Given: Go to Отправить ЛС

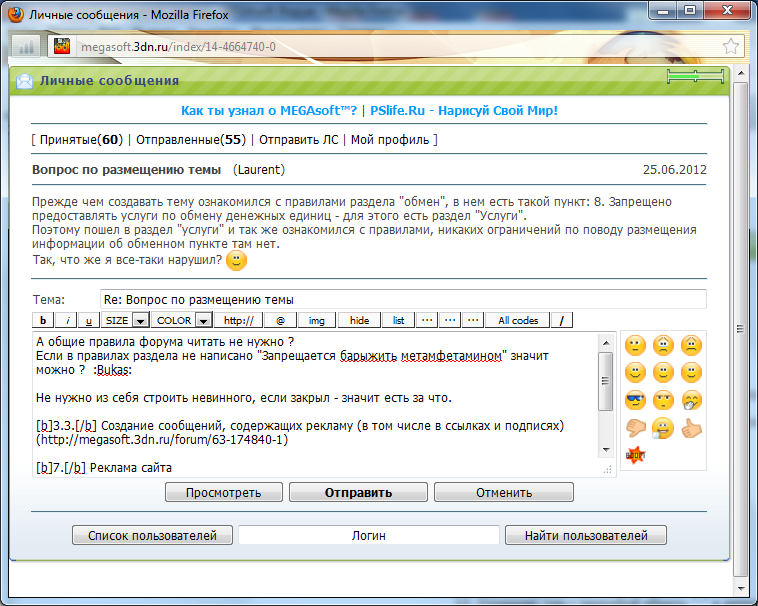Looking at the screenshot, I should (x=299, y=140).
